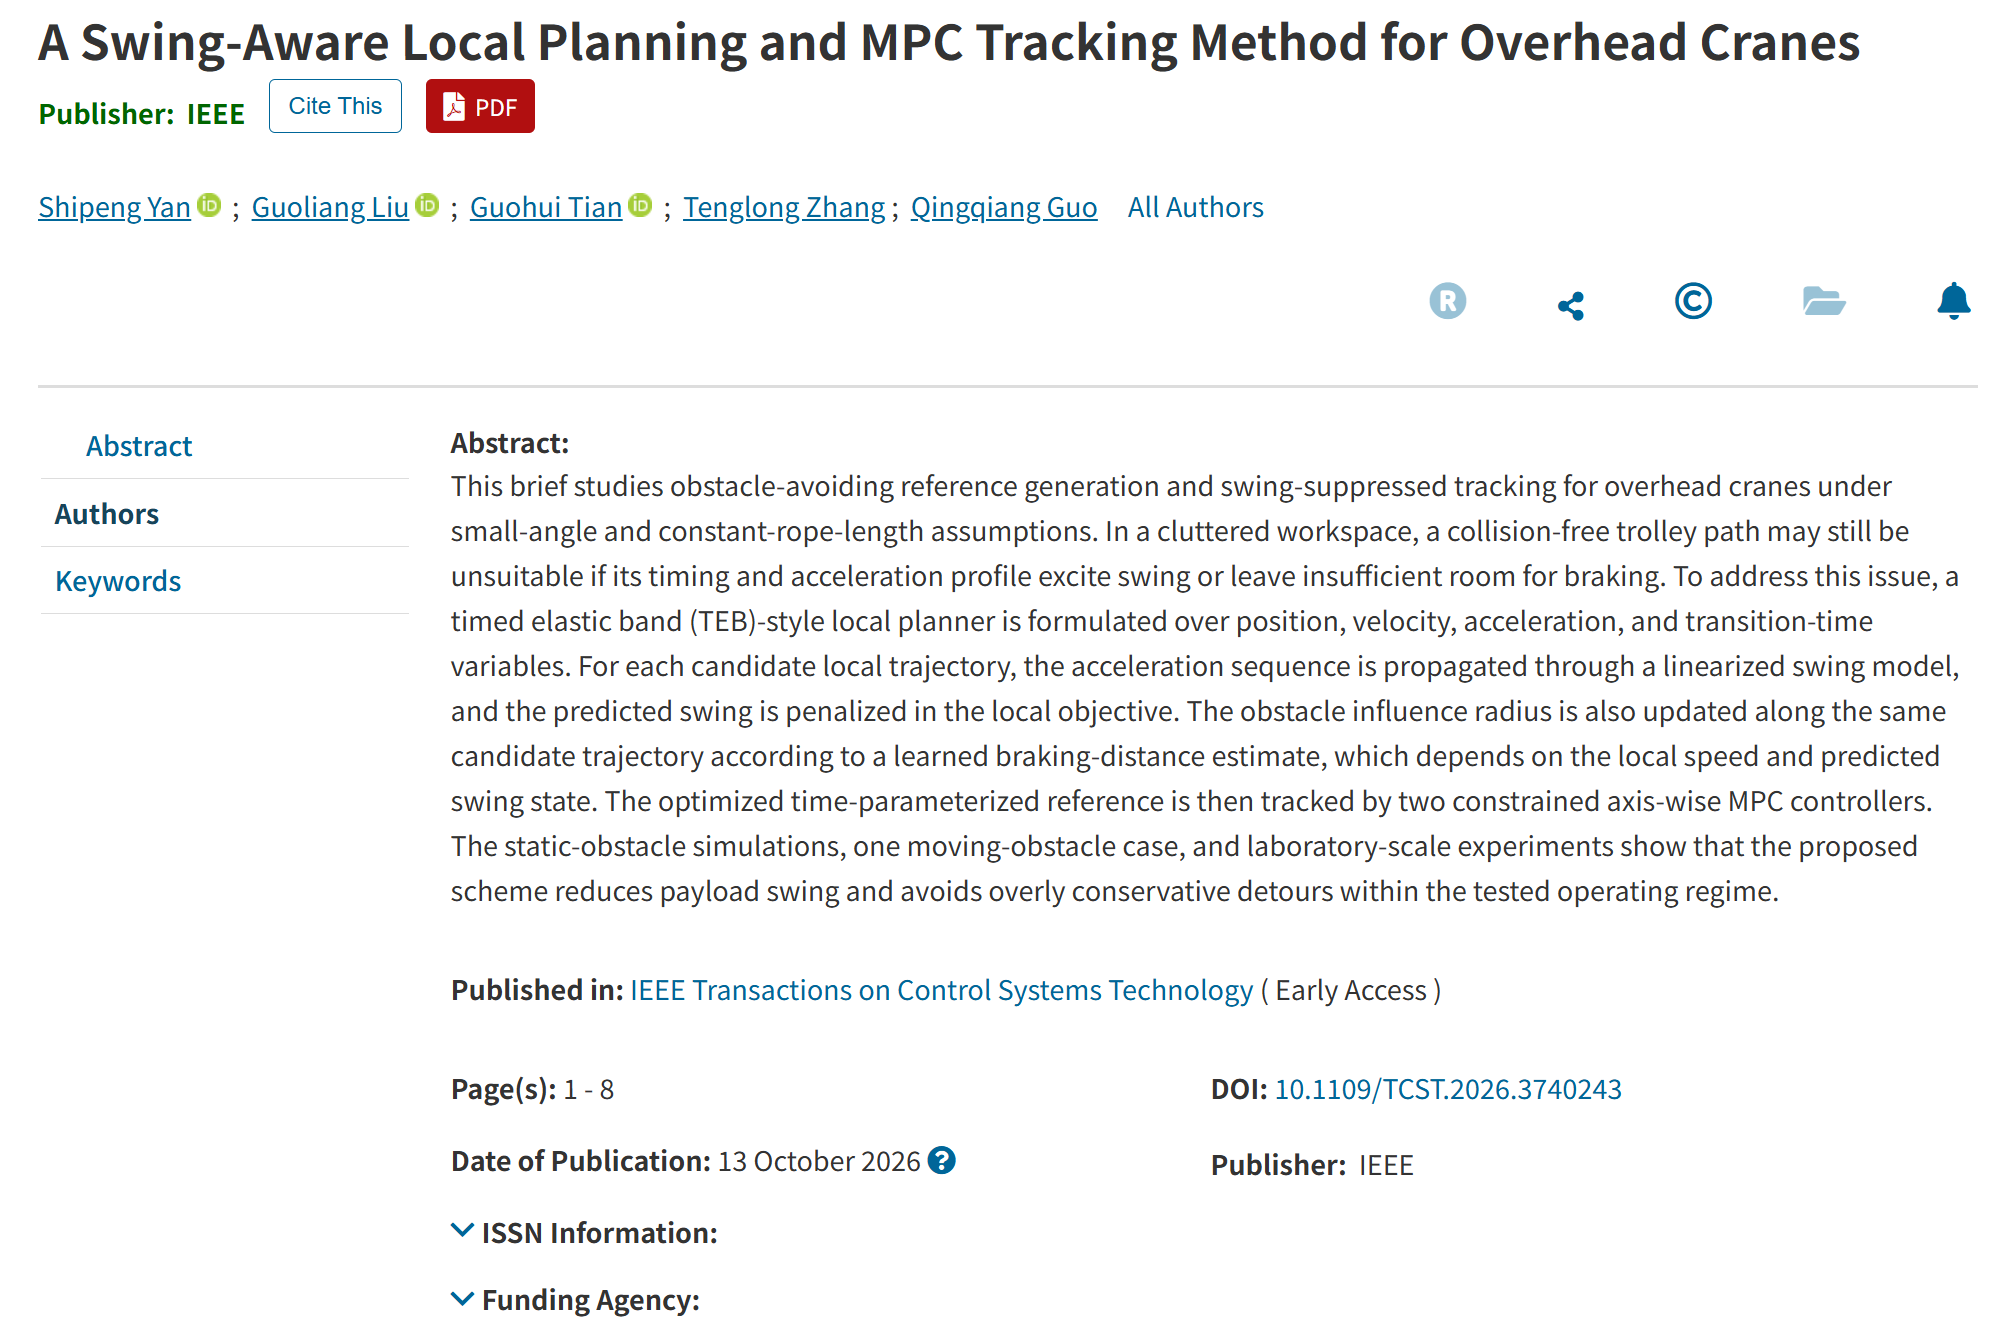The height and width of the screenshot is (1341, 1994).
Task: Click the paper title heading
Action: [949, 42]
